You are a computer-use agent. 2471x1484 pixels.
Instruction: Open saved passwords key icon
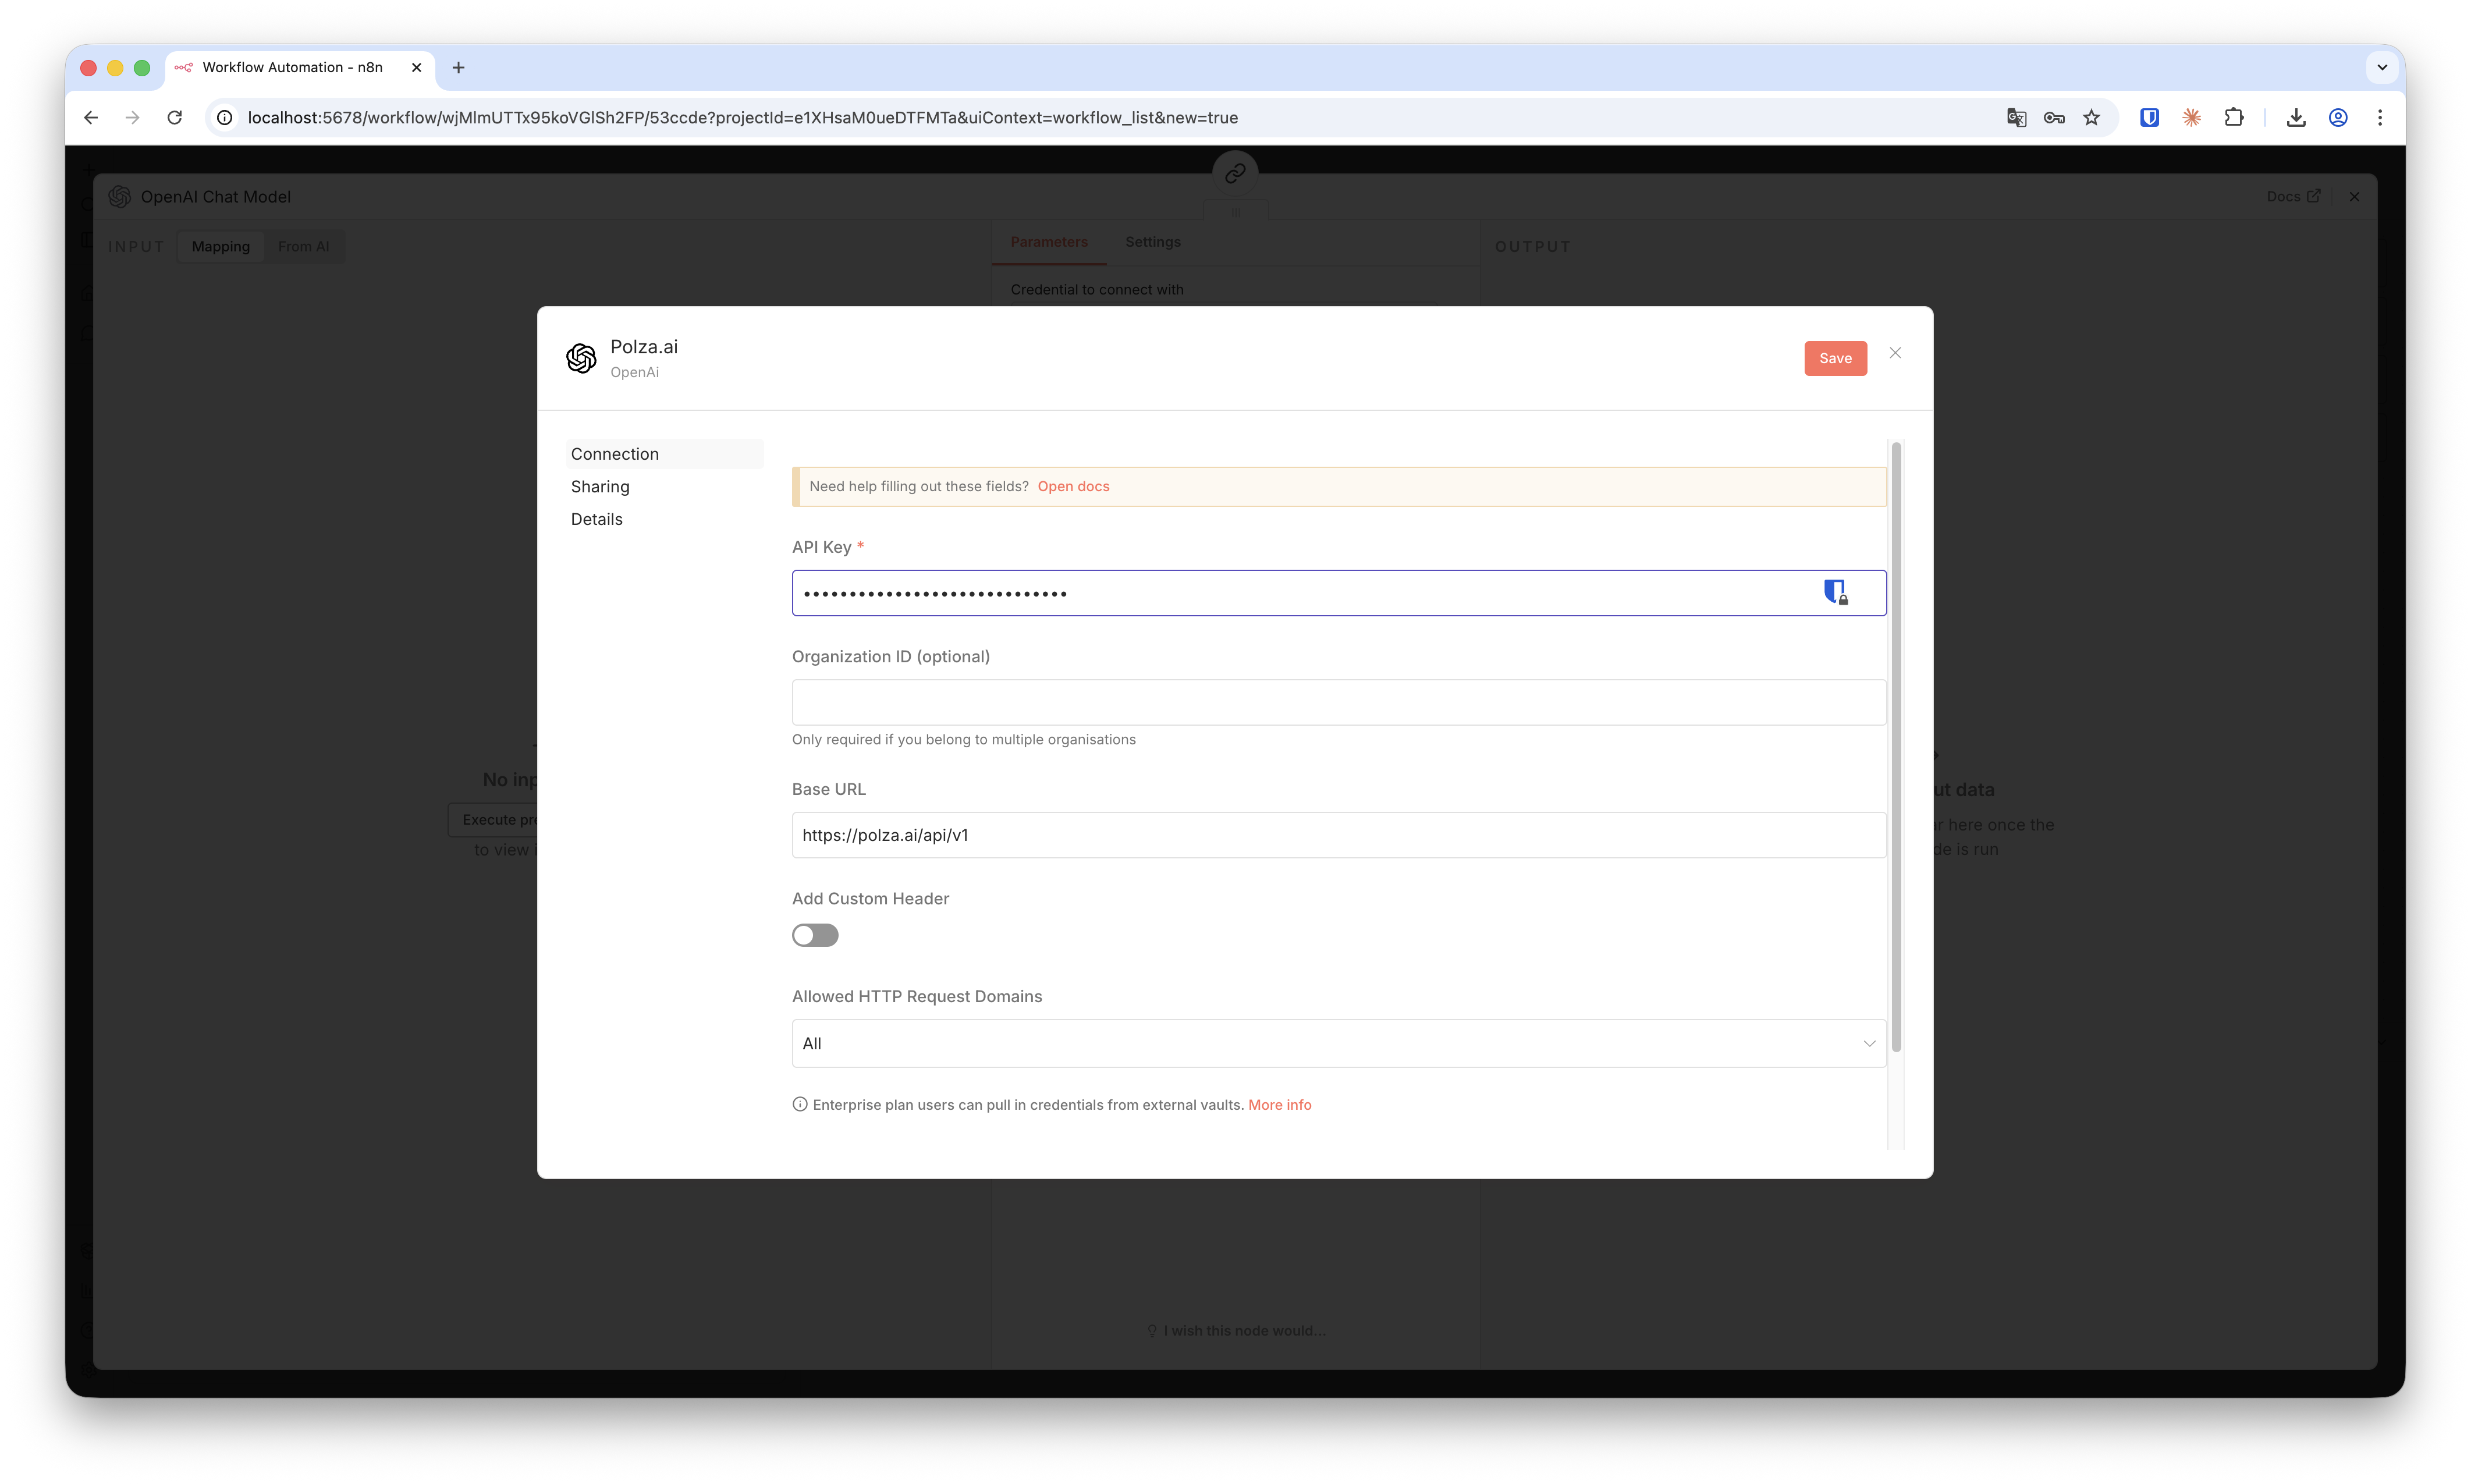(x=2054, y=118)
